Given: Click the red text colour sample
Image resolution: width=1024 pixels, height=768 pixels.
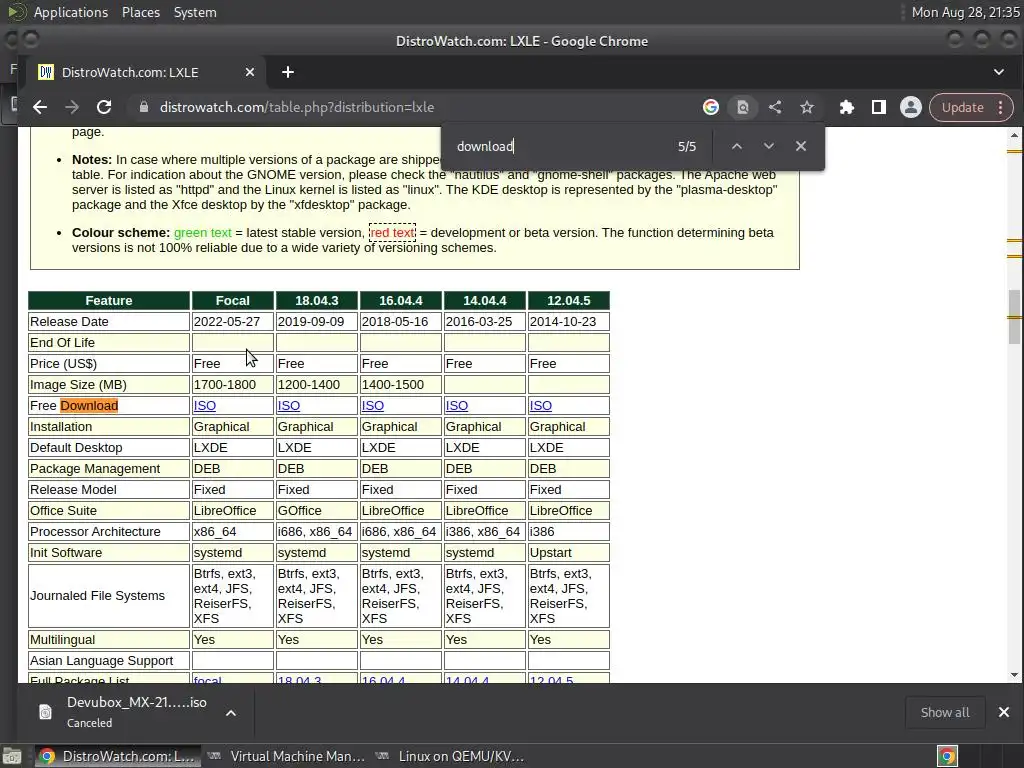Looking at the screenshot, I should tap(392, 232).
